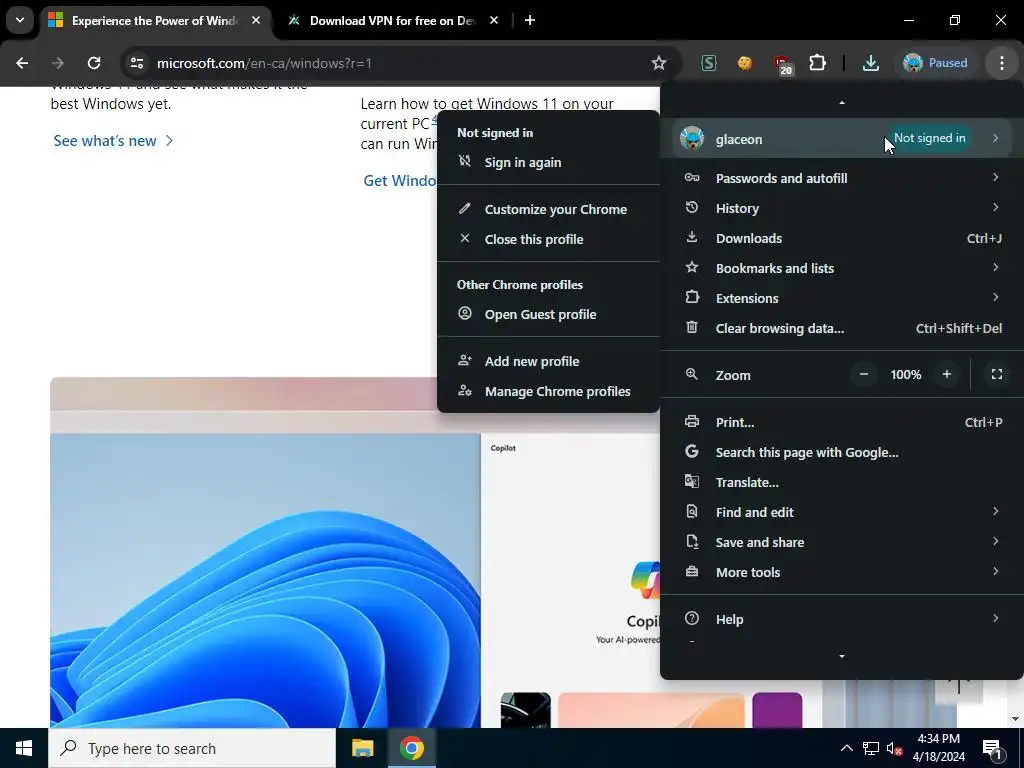This screenshot has height=768, width=1024.
Task: Click the menu scroll-down arrow
Action: [842, 656]
